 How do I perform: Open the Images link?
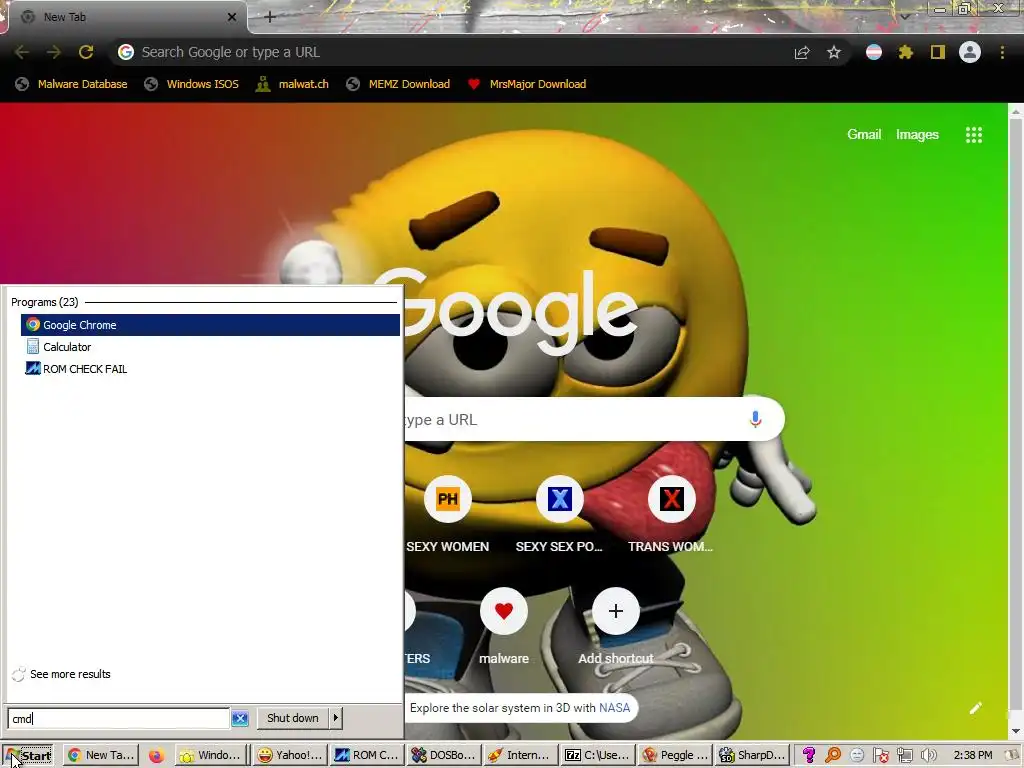click(917, 135)
